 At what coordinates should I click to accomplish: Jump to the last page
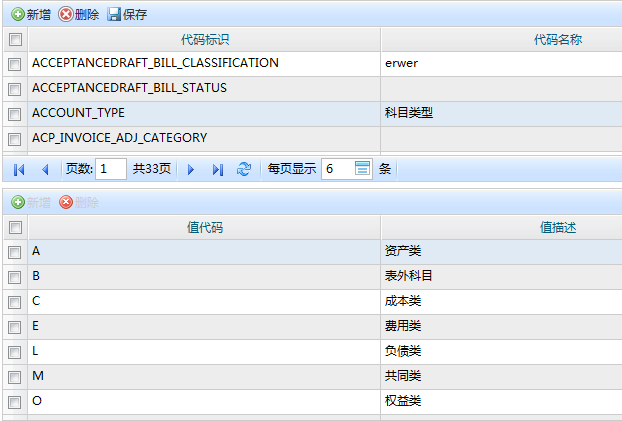coord(217,170)
